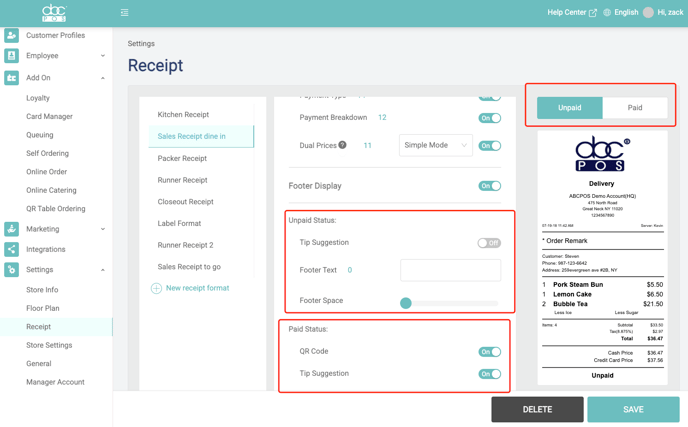Click the abcPOS logo in header

click(x=54, y=13)
